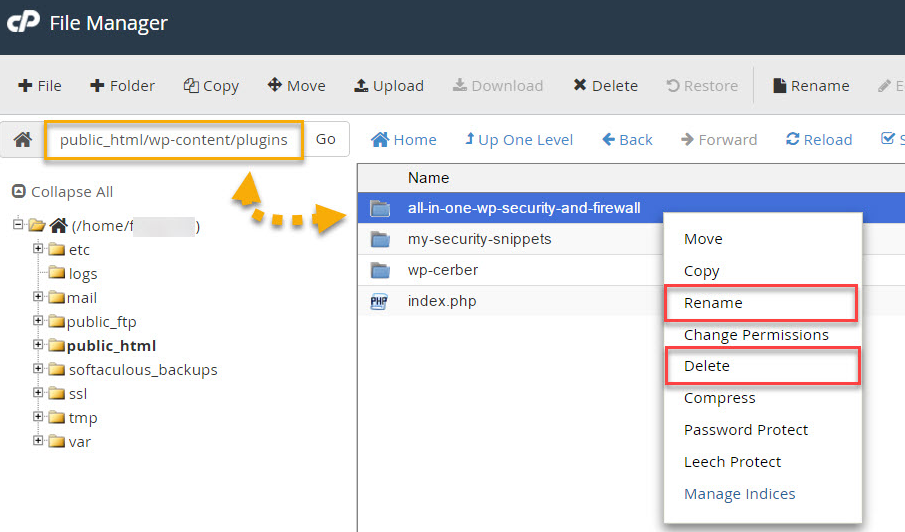Image resolution: width=905 pixels, height=532 pixels.
Task: Expand the softaculous_backups folder node
Action: [38, 369]
